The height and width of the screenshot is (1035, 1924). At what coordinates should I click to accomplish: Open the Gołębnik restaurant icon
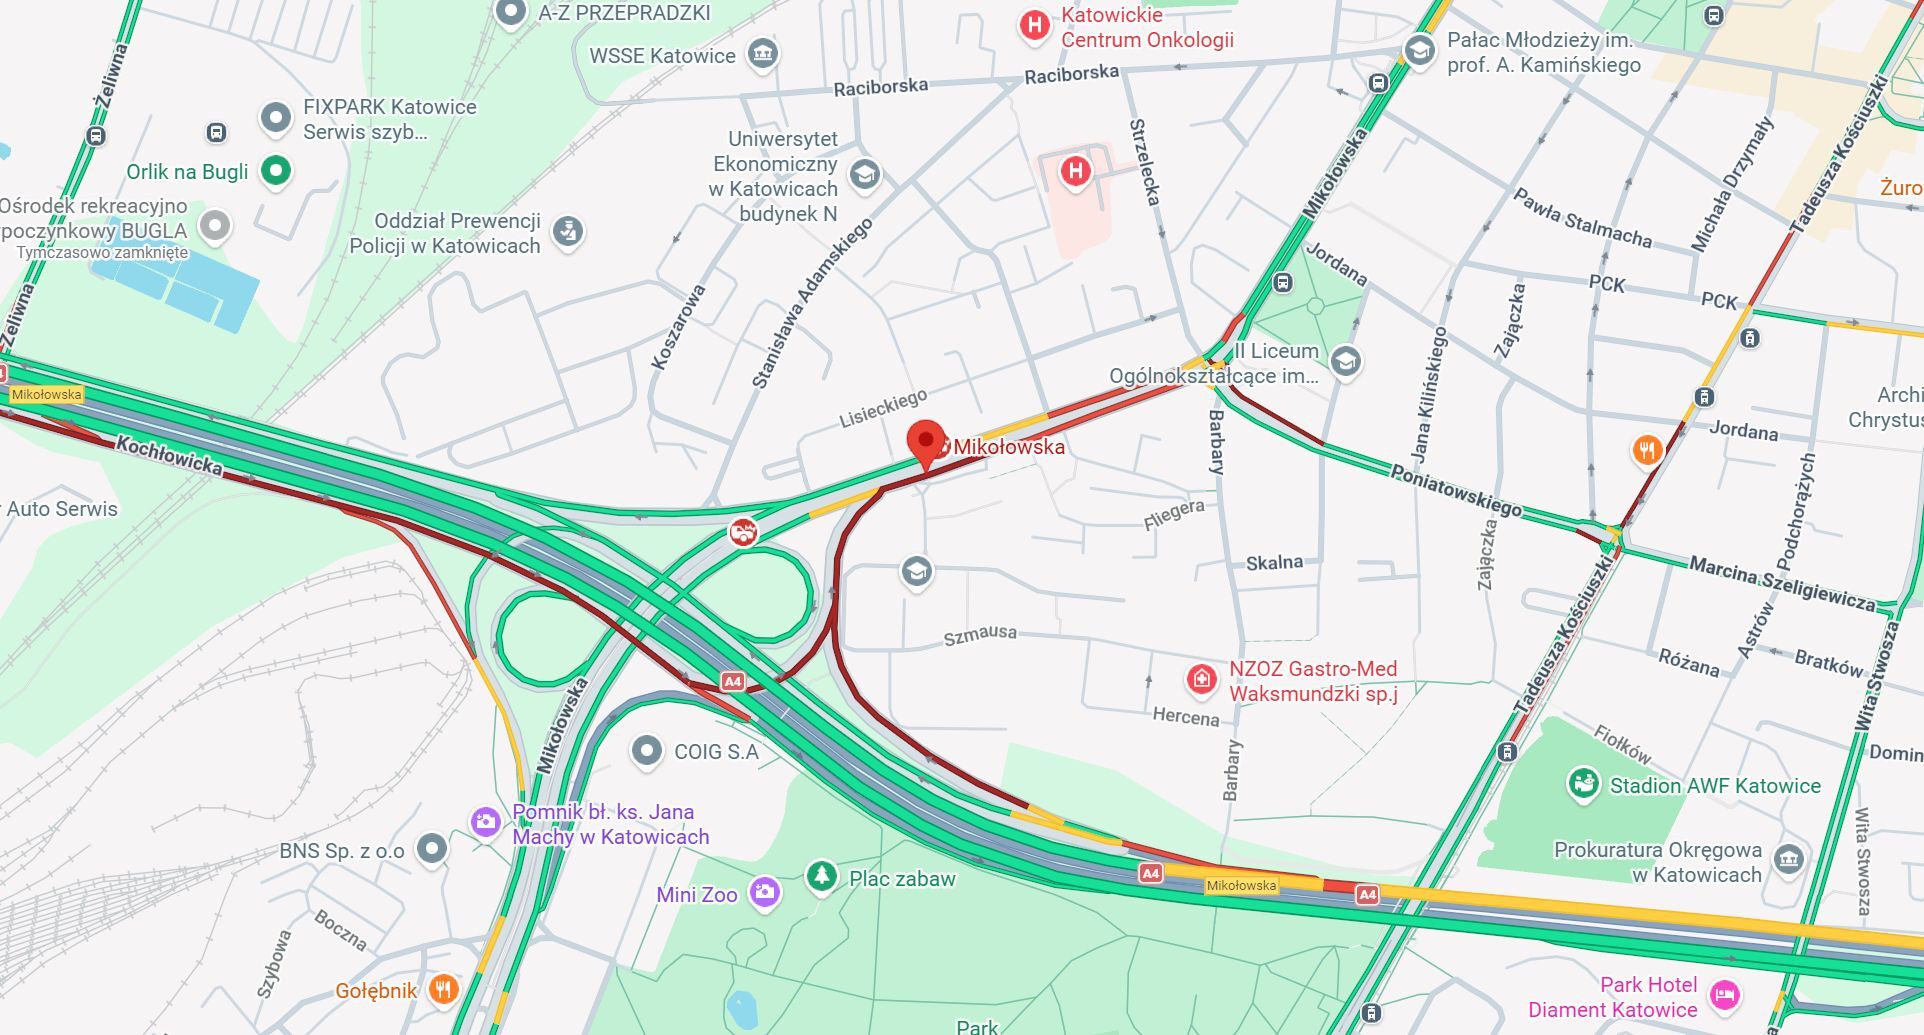tap(443, 990)
